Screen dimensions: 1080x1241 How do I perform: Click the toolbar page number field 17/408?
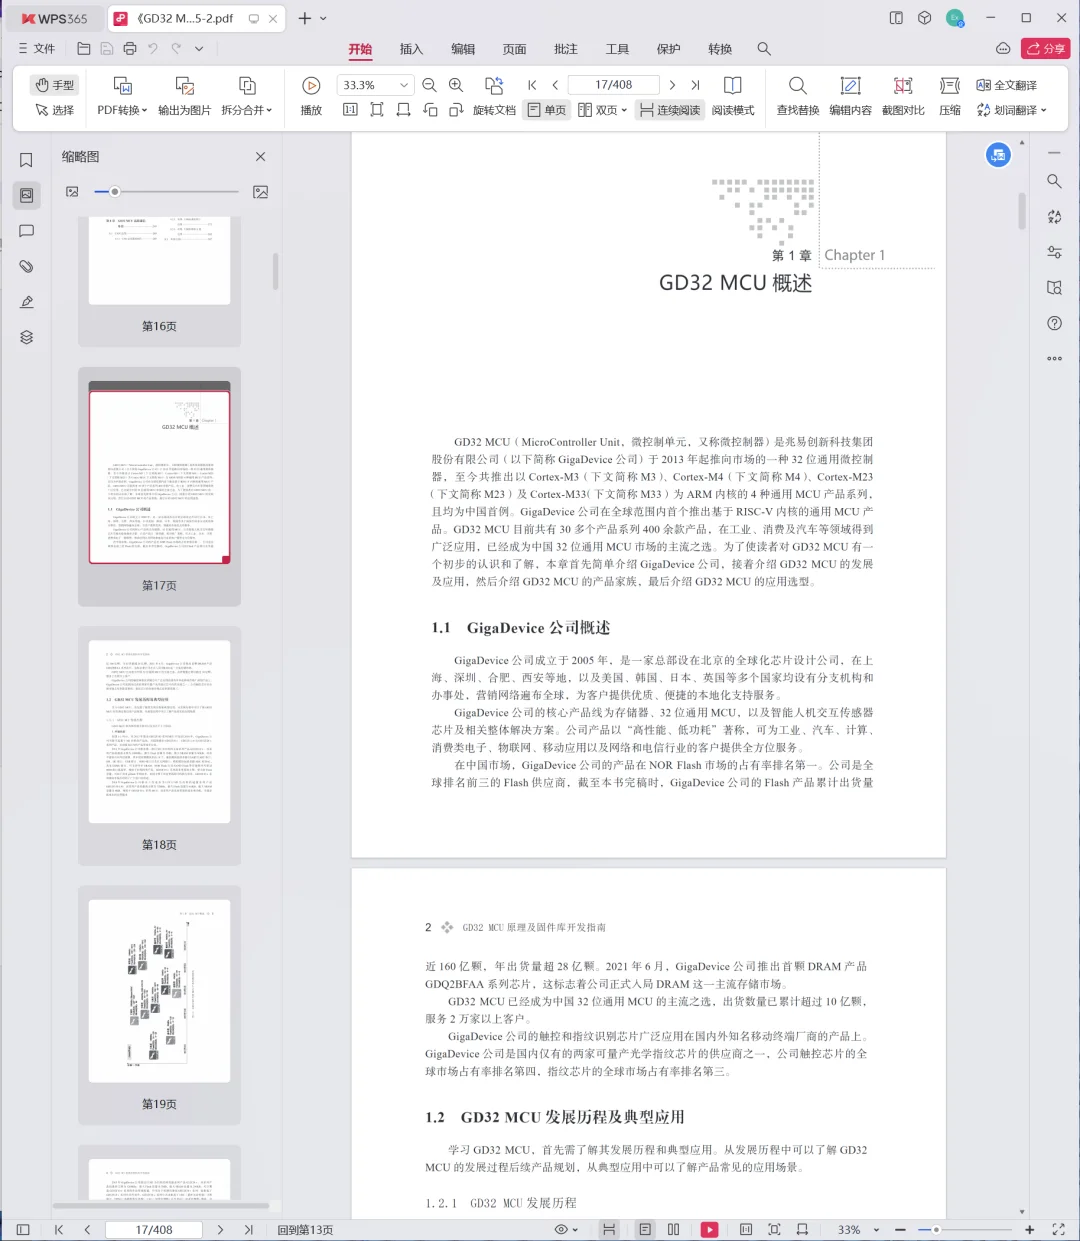pos(613,85)
